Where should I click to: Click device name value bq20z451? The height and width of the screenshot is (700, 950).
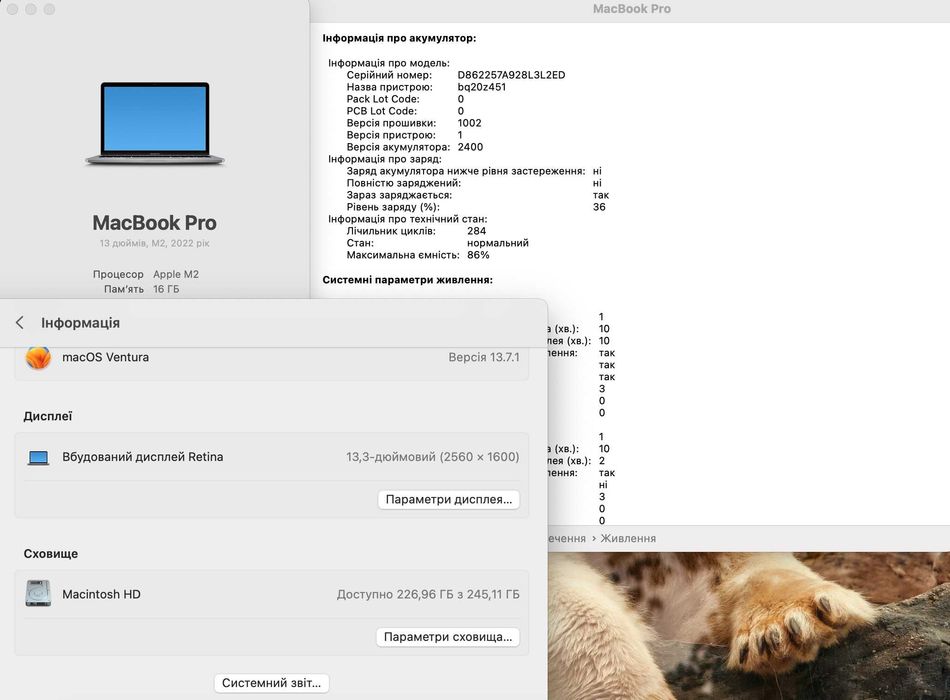(482, 87)
